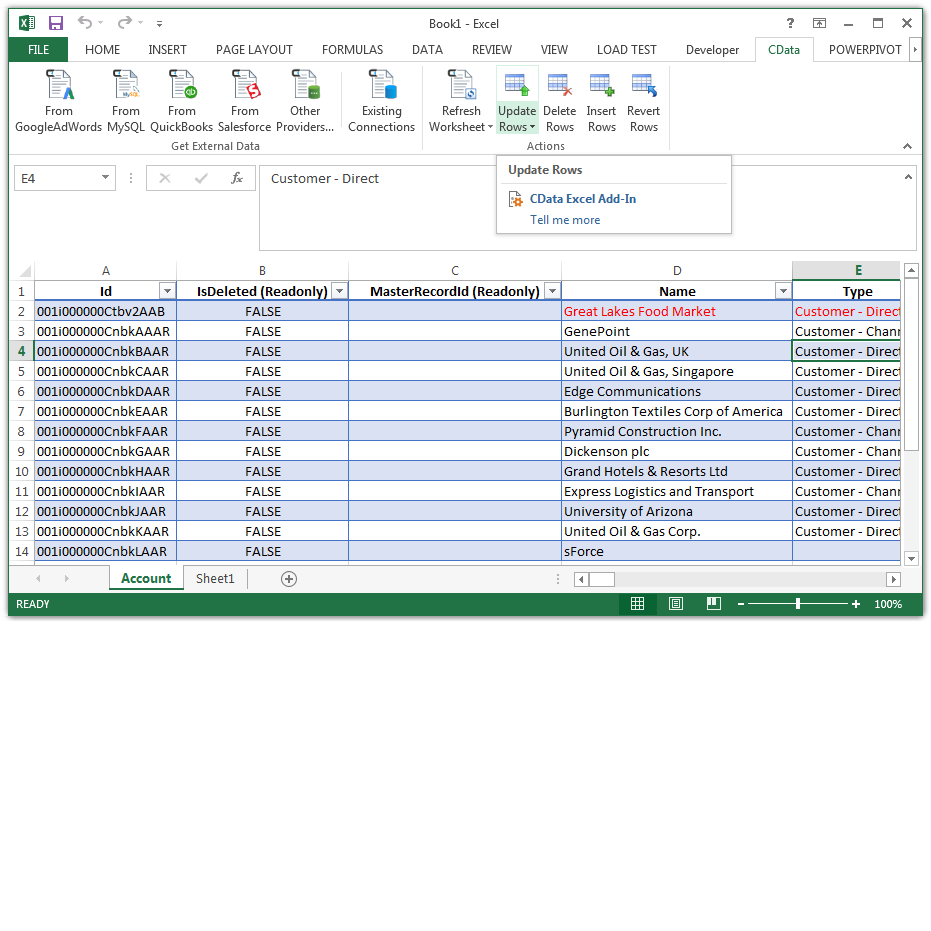Open Existing Connections in the ribbon

click(381, 101)
